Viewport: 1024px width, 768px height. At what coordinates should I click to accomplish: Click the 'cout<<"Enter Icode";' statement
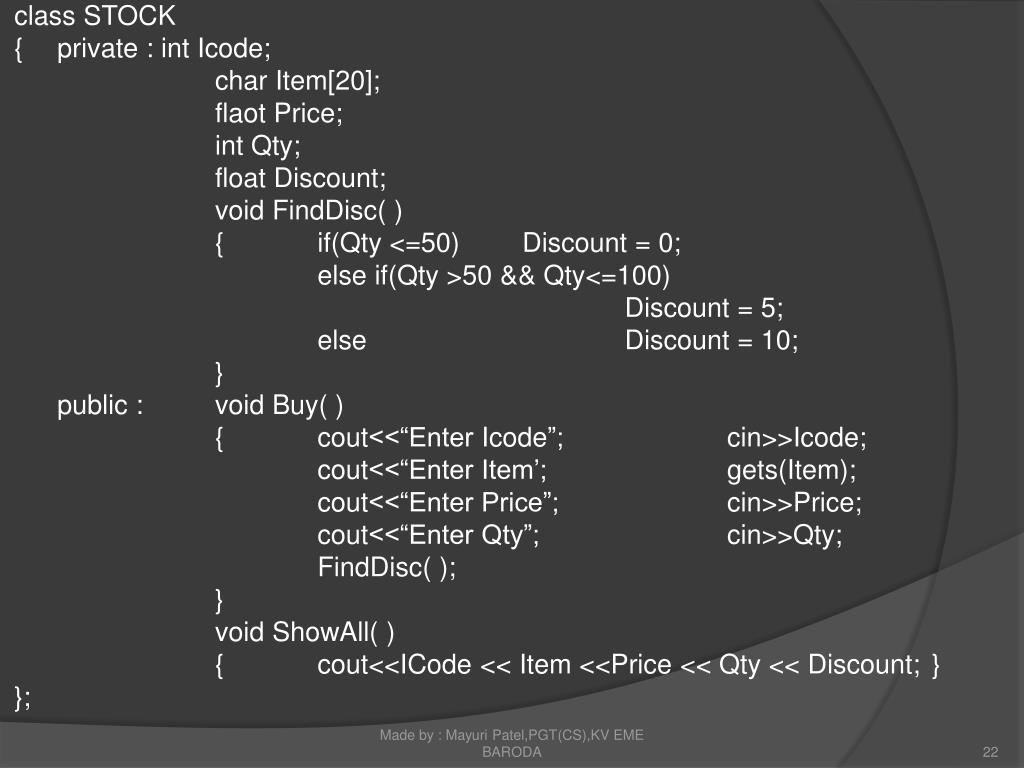click(440, 438)
